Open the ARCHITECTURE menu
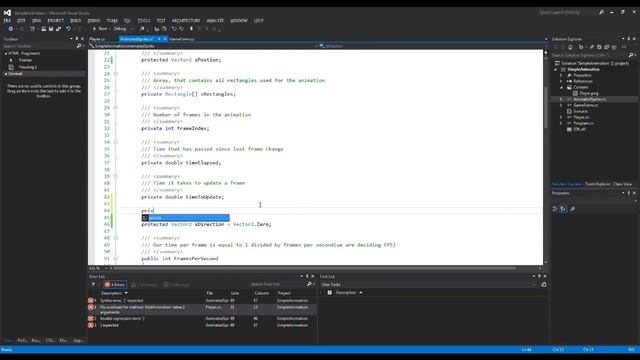 186,20
